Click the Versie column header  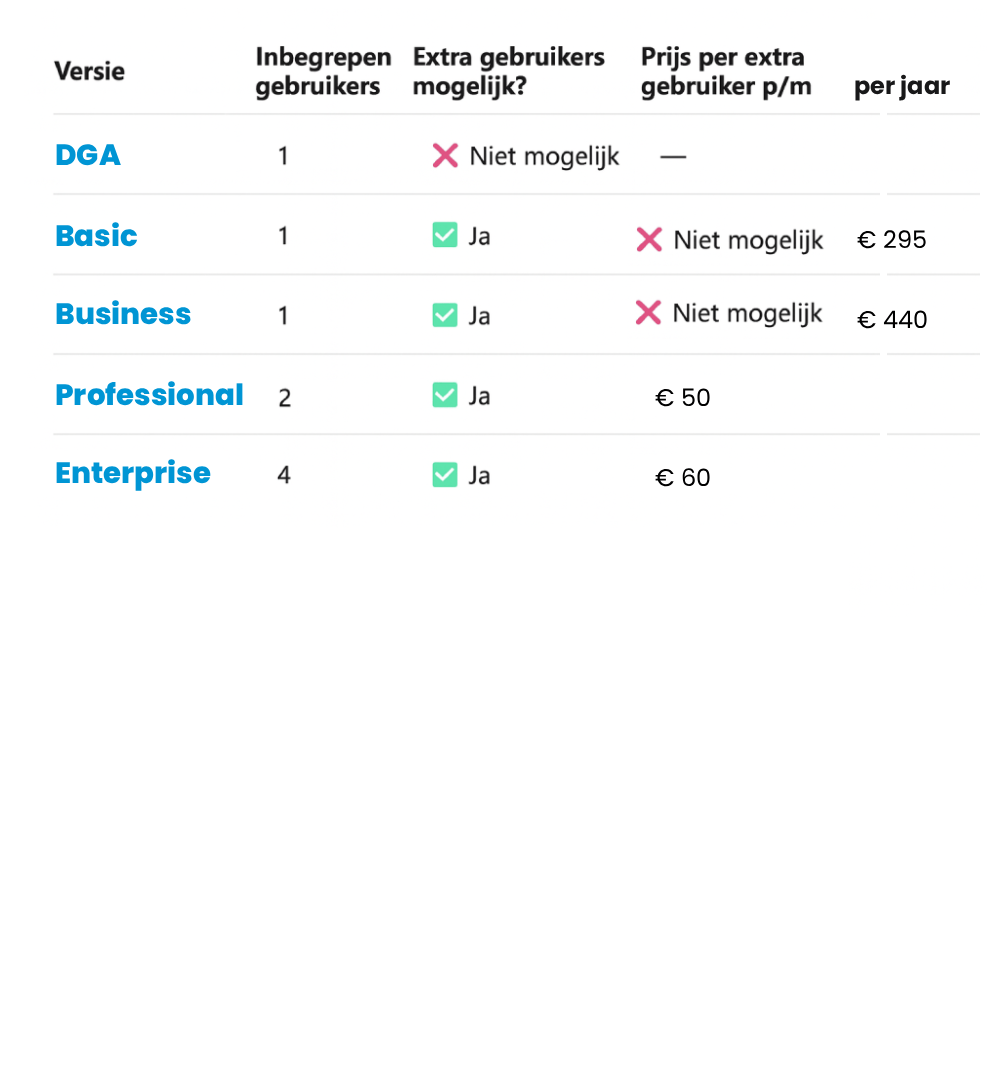89,71
